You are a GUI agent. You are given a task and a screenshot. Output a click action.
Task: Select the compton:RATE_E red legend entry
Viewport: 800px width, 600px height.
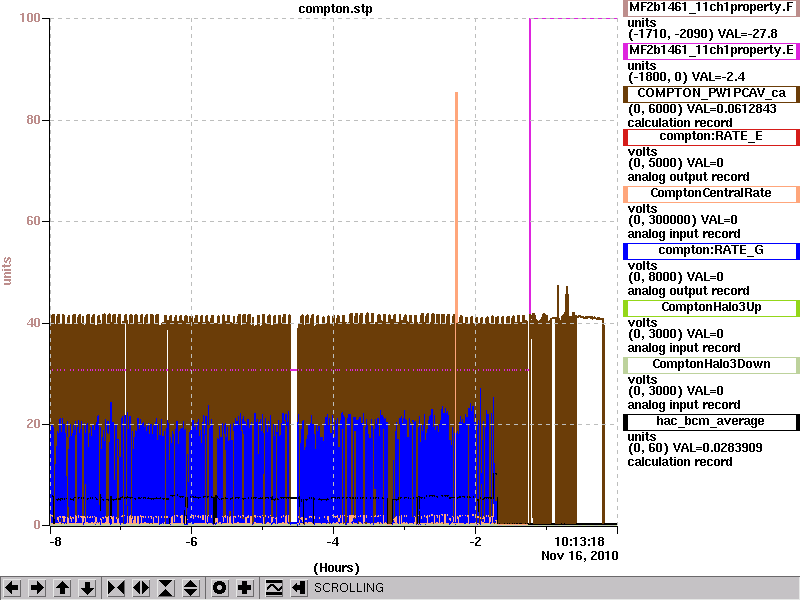[x=711, y=136]
